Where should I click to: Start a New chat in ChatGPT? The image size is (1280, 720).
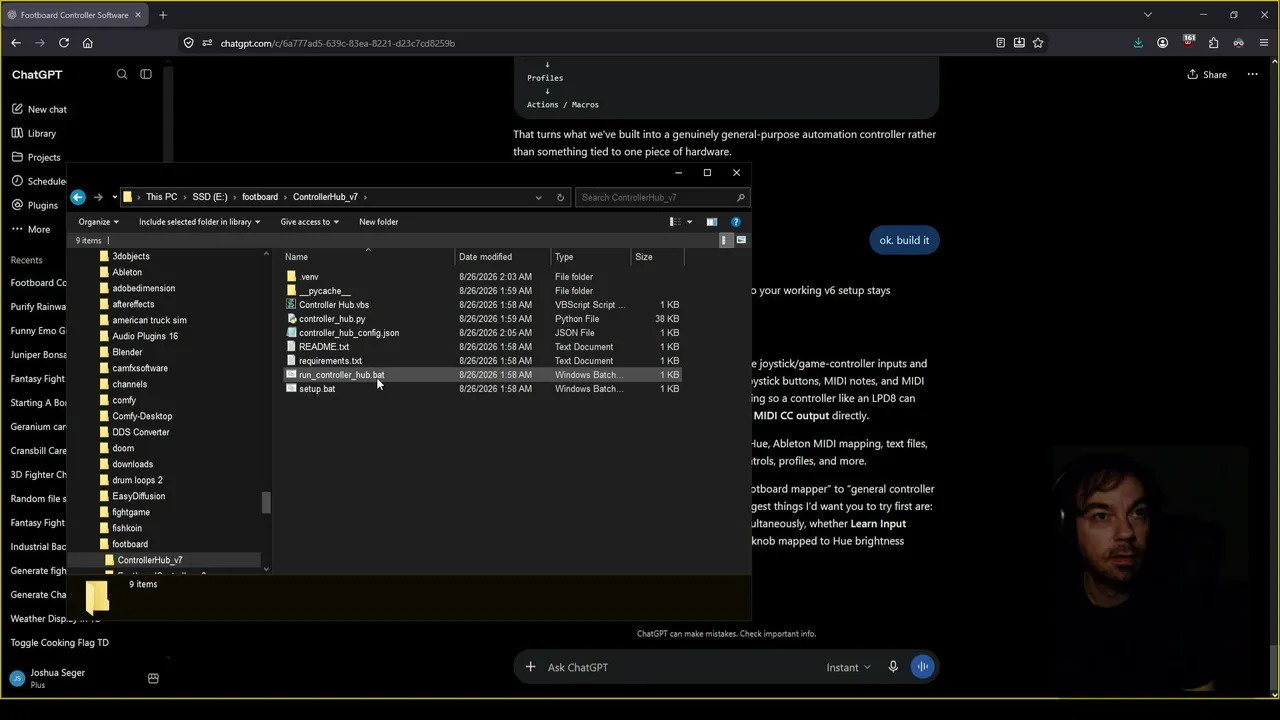coord(39,109)
